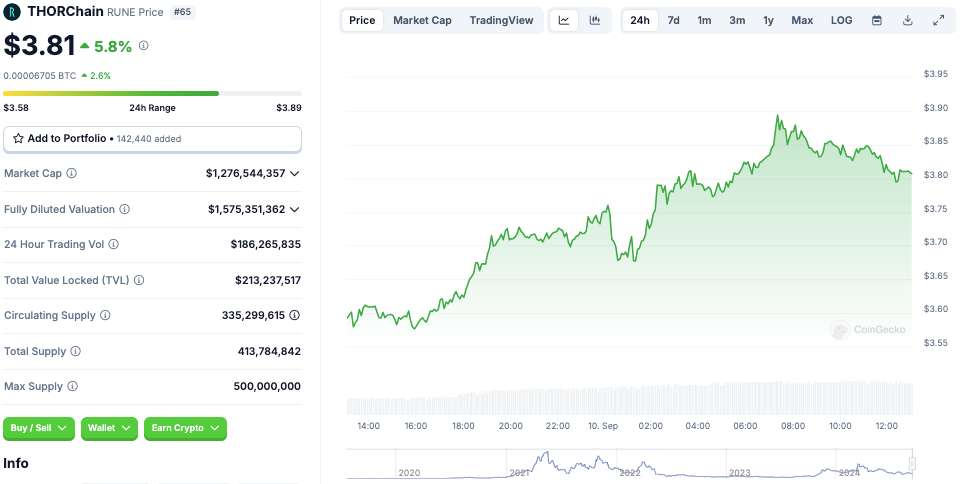The image size is (962, 484).
Task: Open the calendar date range picker
Action: 877,20
